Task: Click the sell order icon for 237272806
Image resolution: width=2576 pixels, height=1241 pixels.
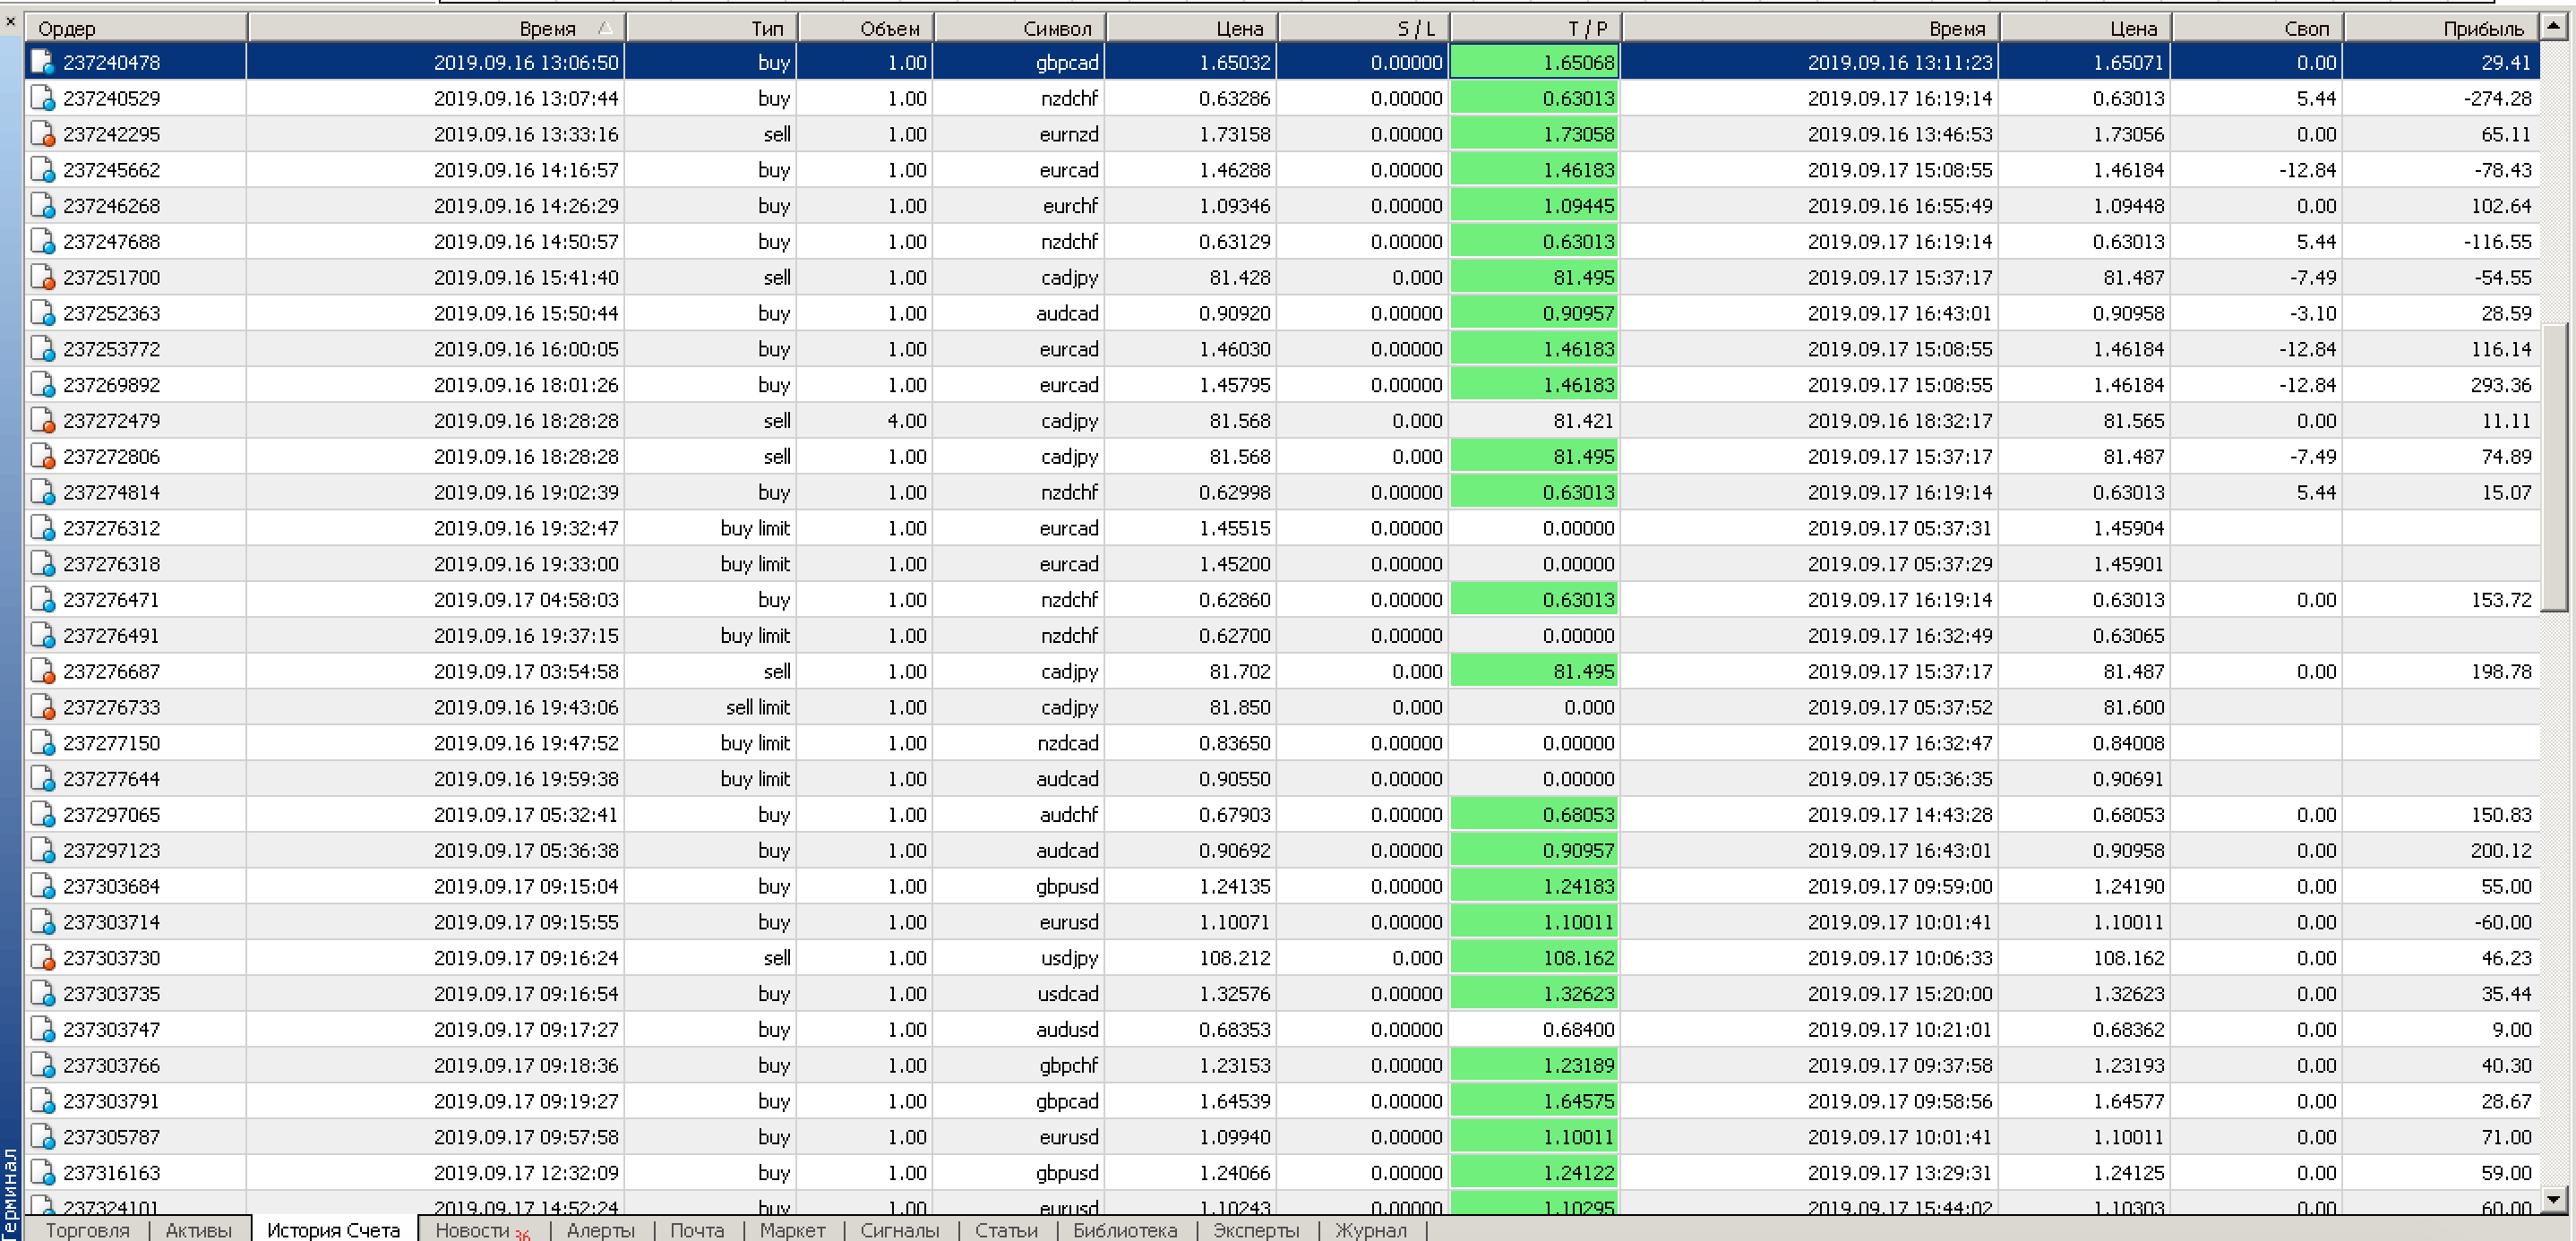Action: tap(42, 457)
